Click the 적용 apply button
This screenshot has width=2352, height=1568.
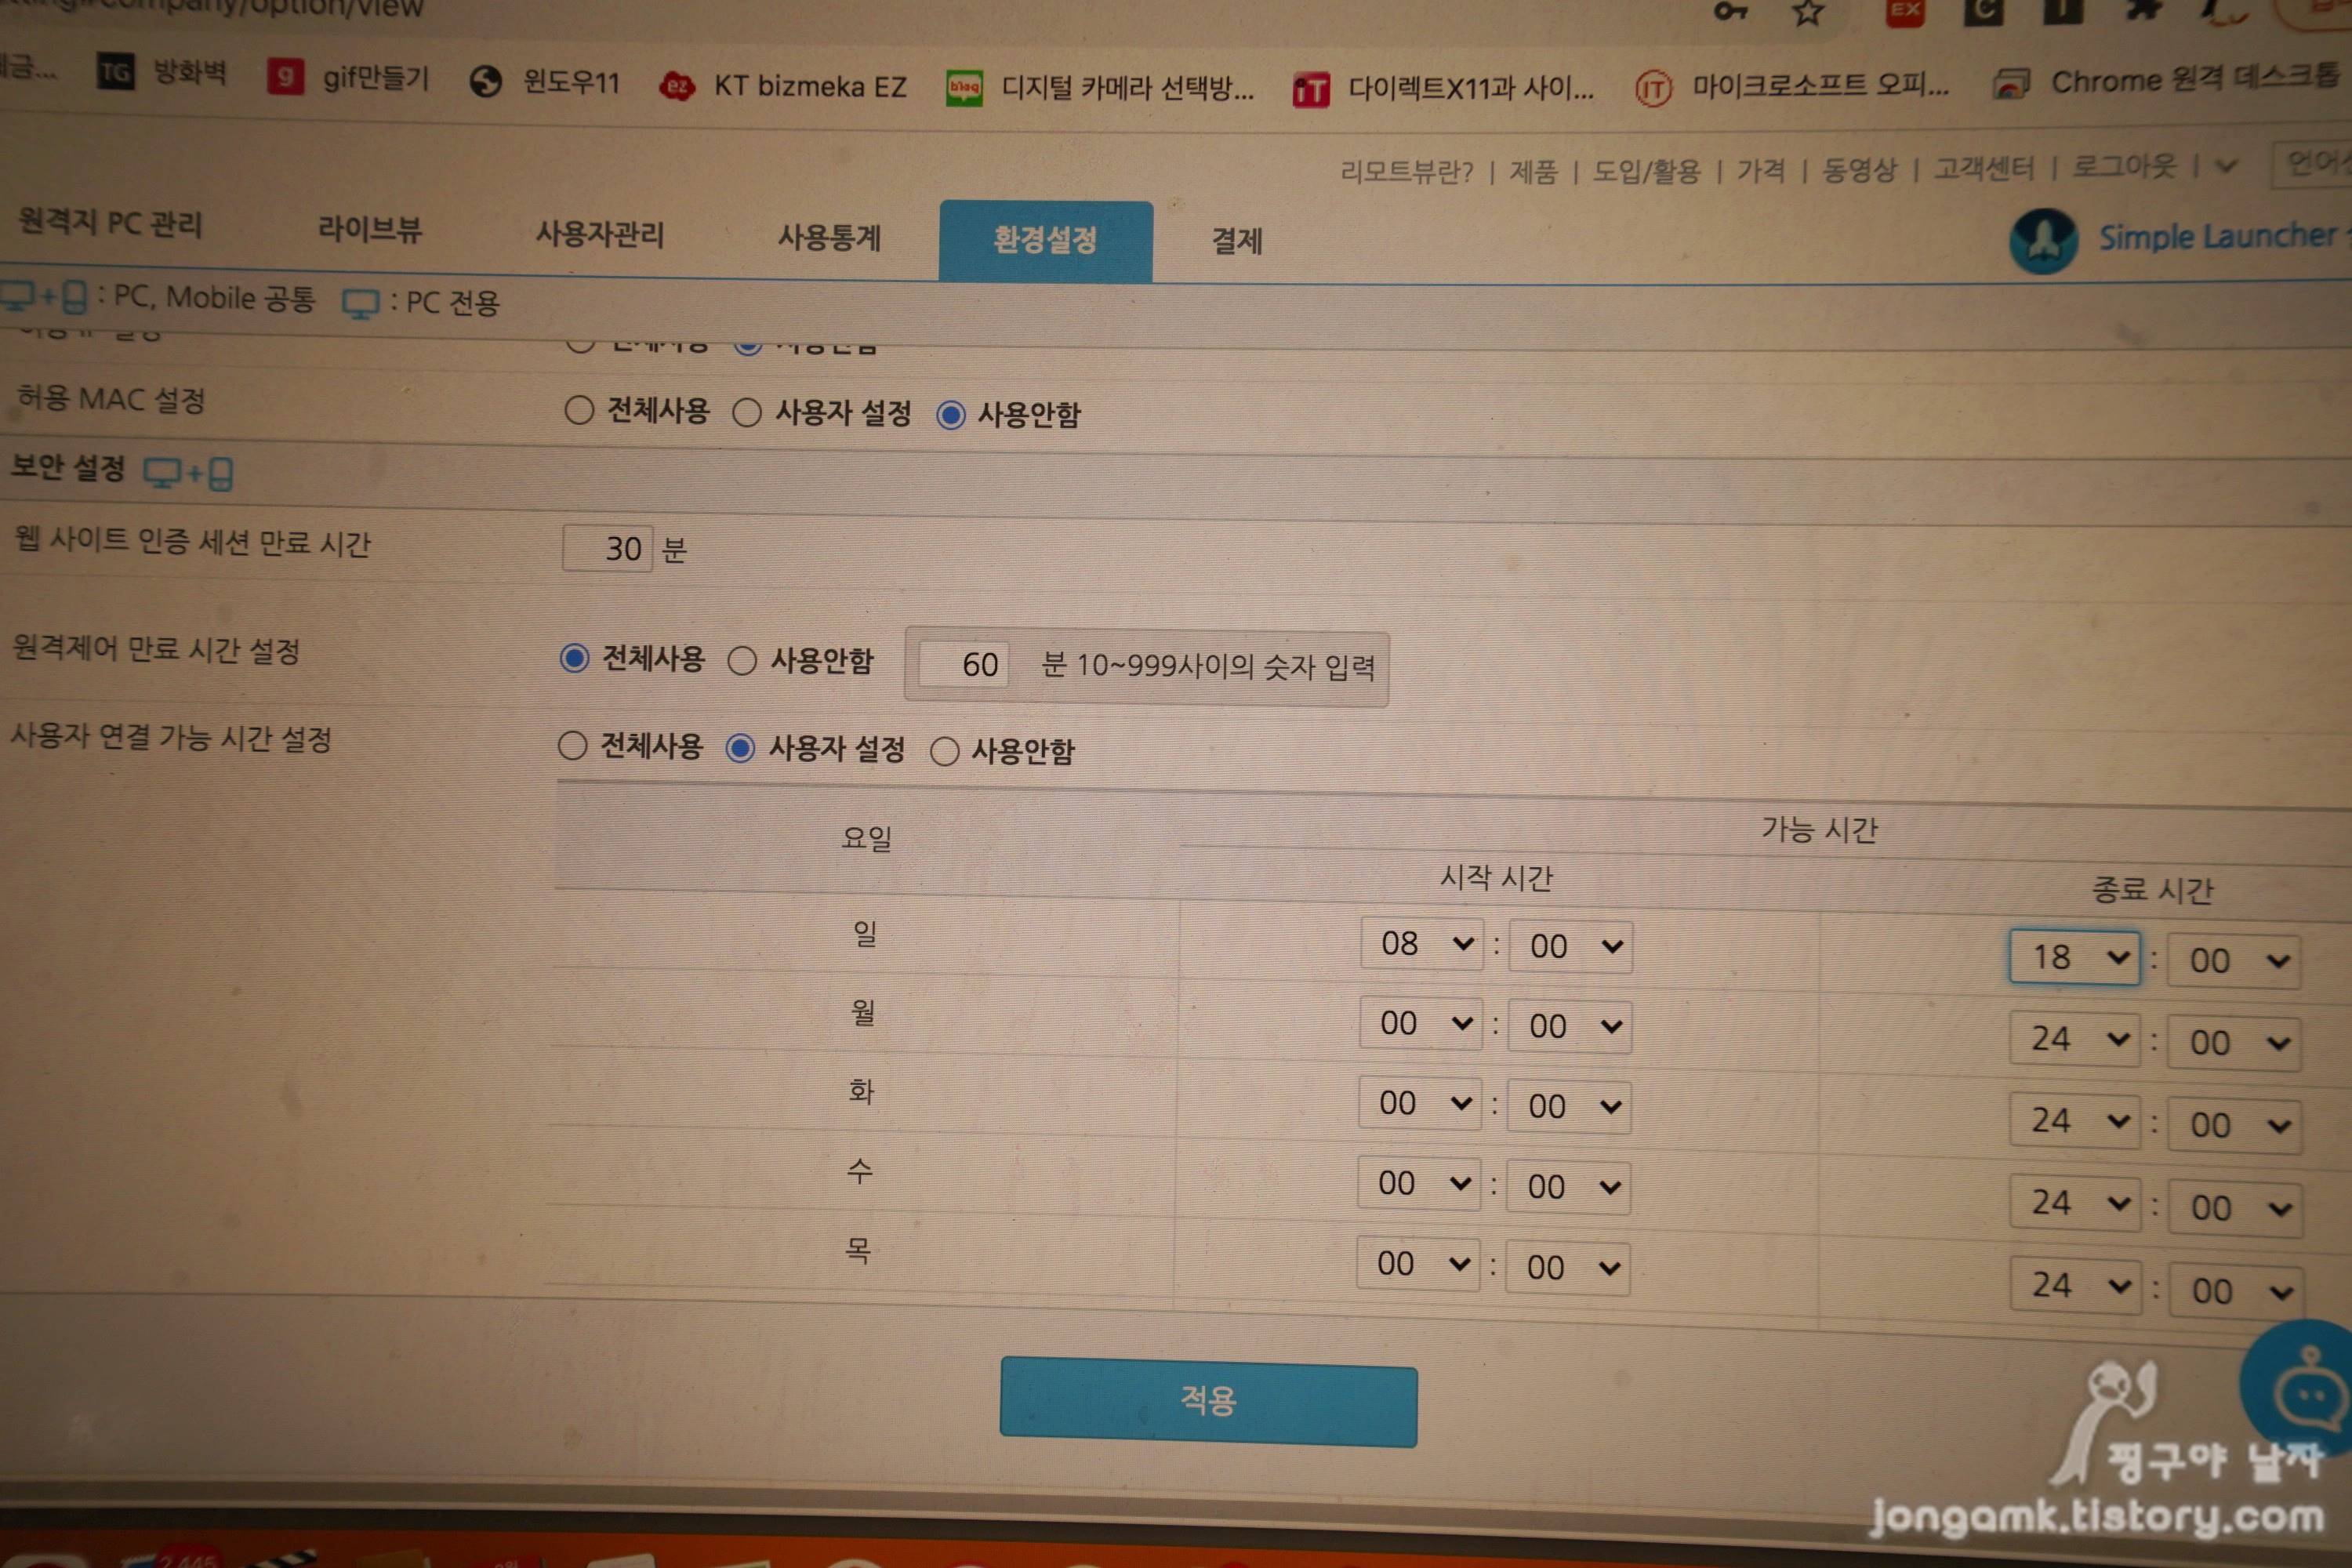[x=1208, y=1401]
